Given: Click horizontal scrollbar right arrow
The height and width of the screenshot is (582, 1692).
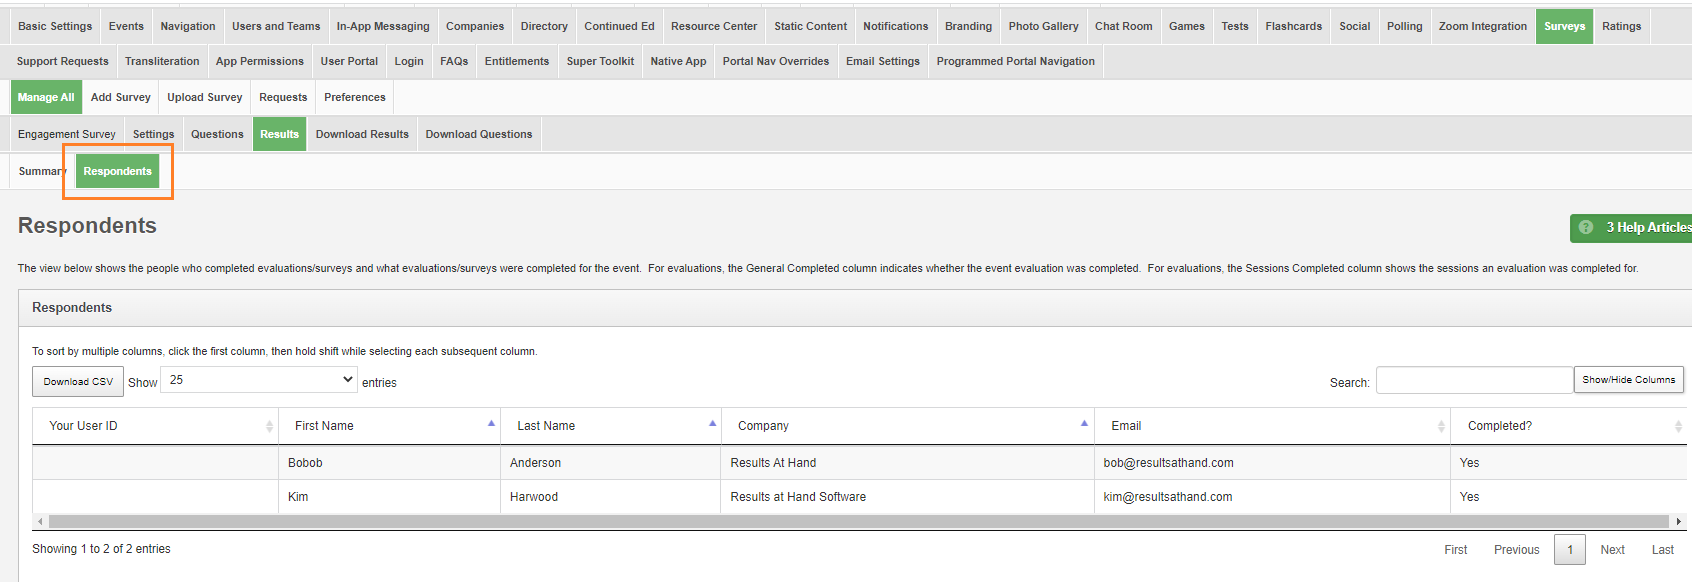Looking at the screenshot, I should click(x=1678, y=522).
